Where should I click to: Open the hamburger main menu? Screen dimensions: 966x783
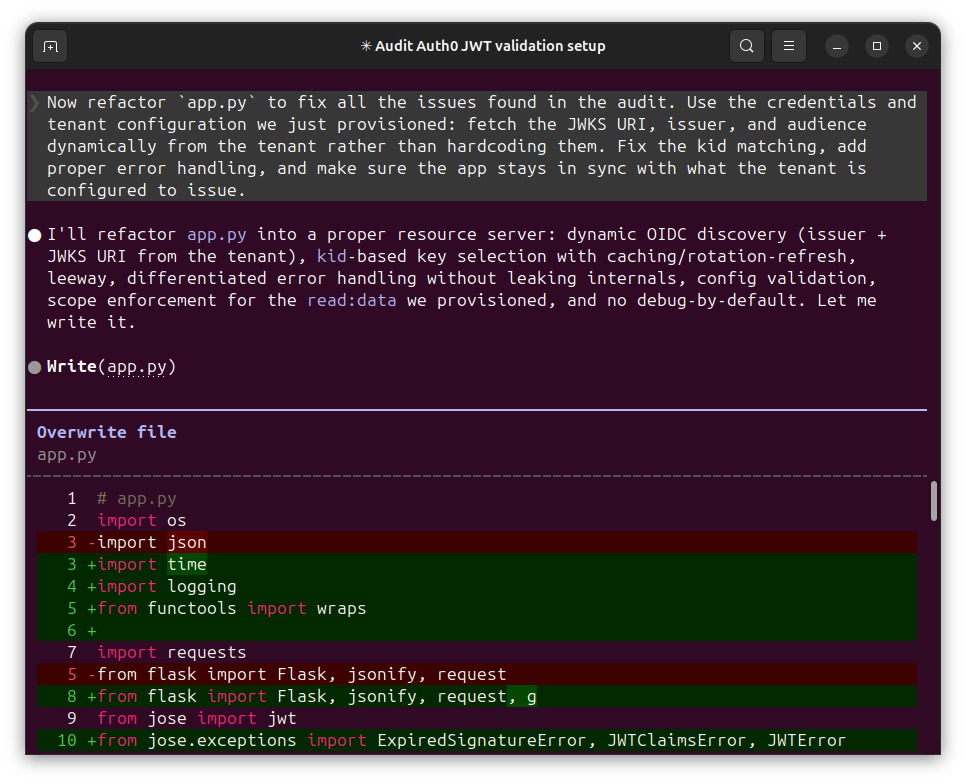pos(789,46)
